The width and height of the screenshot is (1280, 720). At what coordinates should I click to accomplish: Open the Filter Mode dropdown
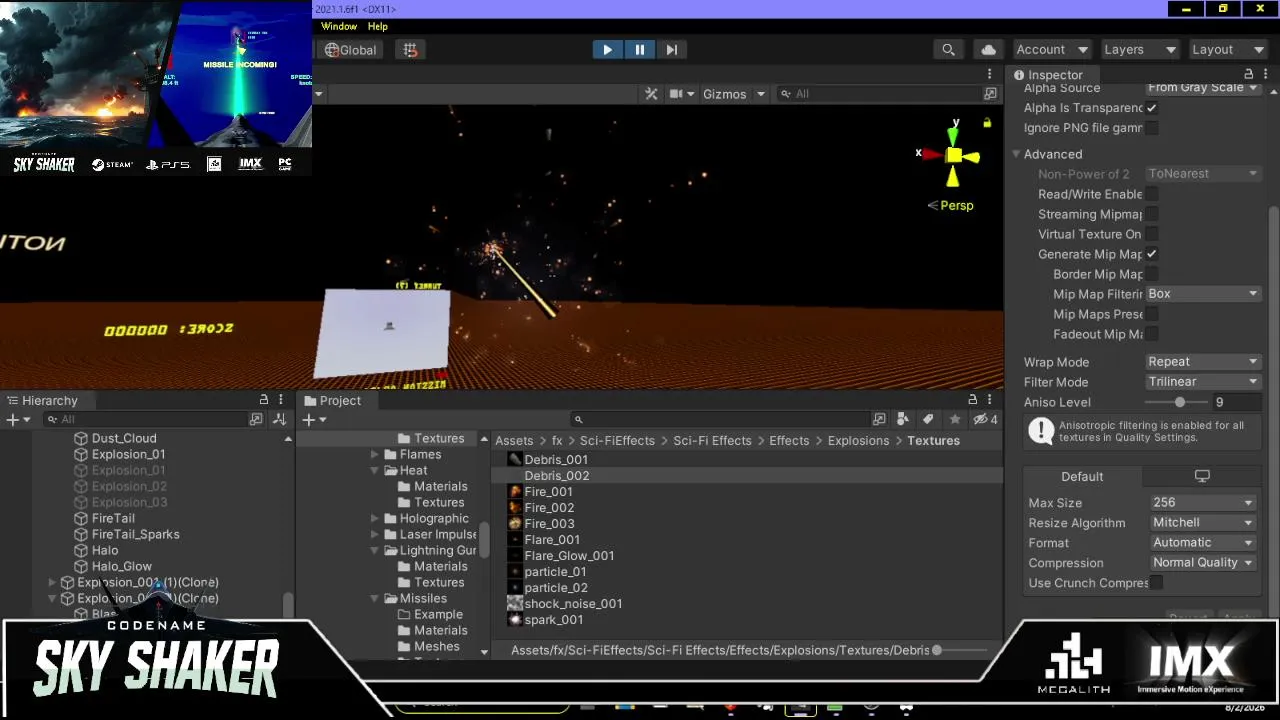1203,382
